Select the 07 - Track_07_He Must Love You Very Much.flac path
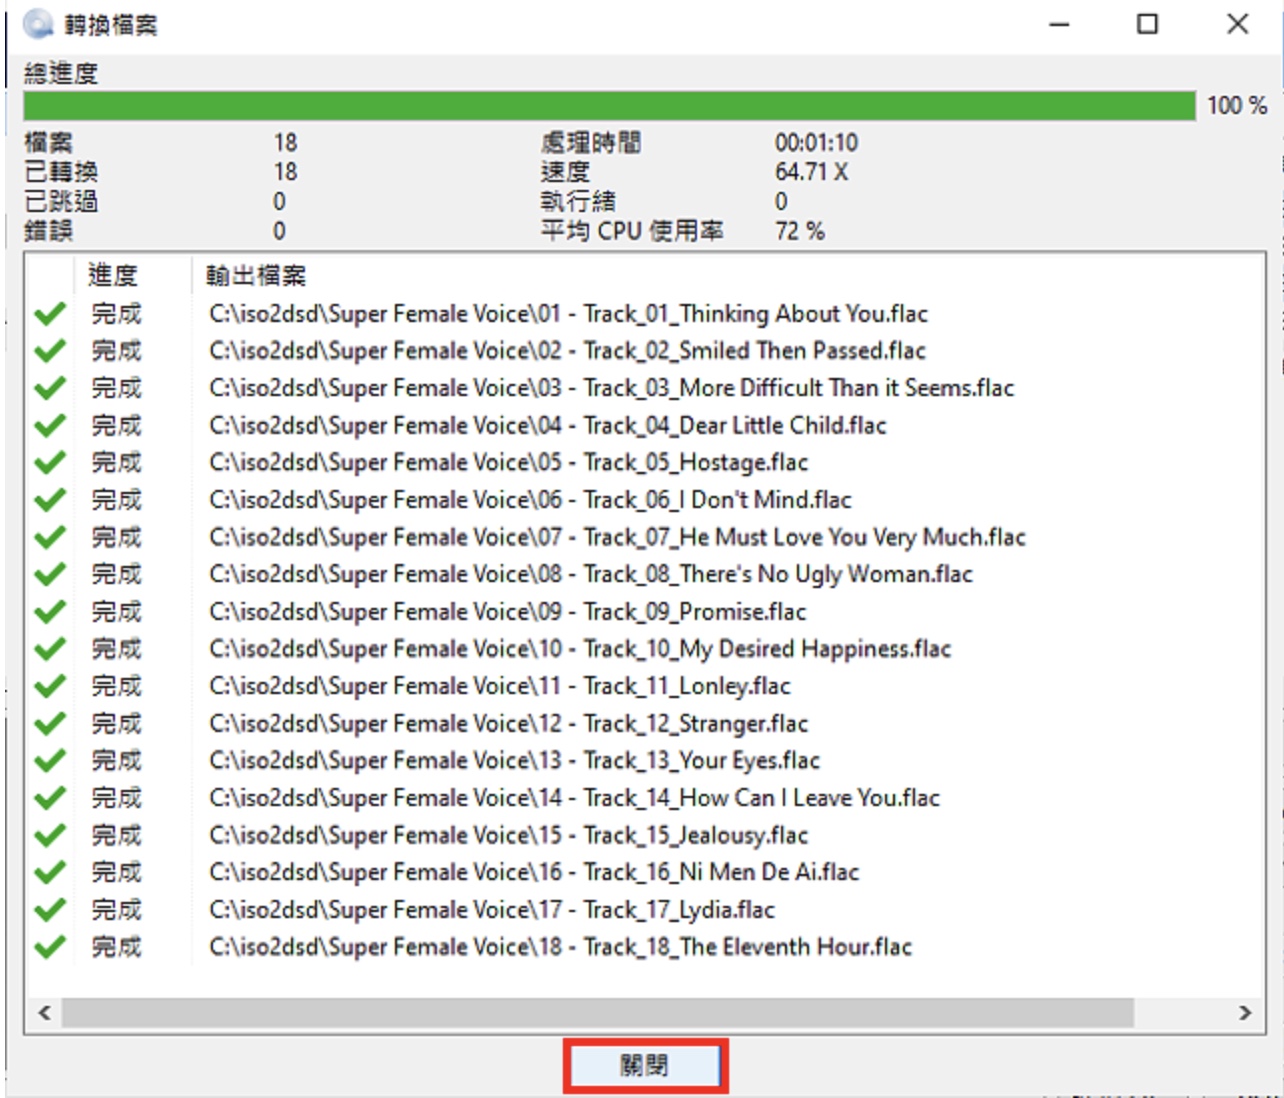Image resolution: width=1284 pixels, height=1098 pixels. [x=617, y=538]
